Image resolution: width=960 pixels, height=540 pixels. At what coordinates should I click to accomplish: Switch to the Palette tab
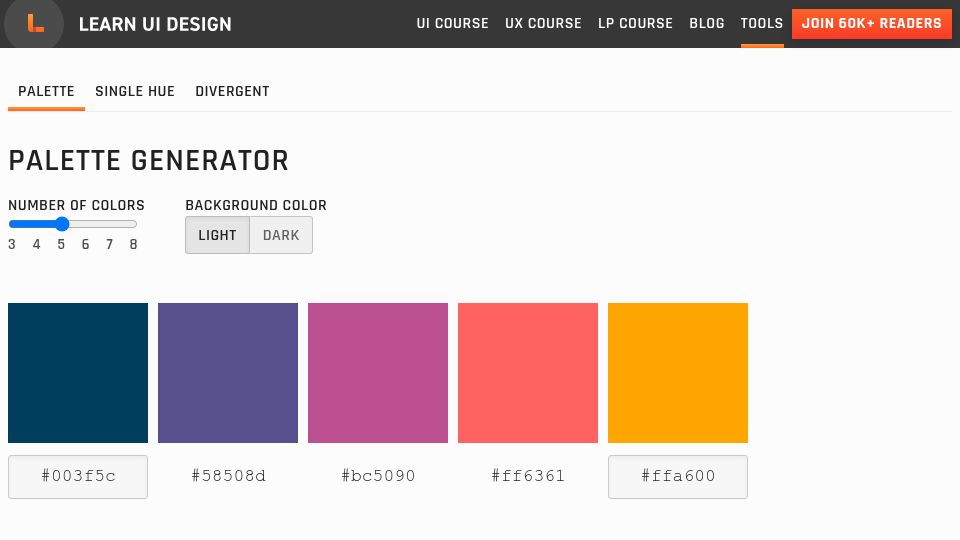coord(46,91)
